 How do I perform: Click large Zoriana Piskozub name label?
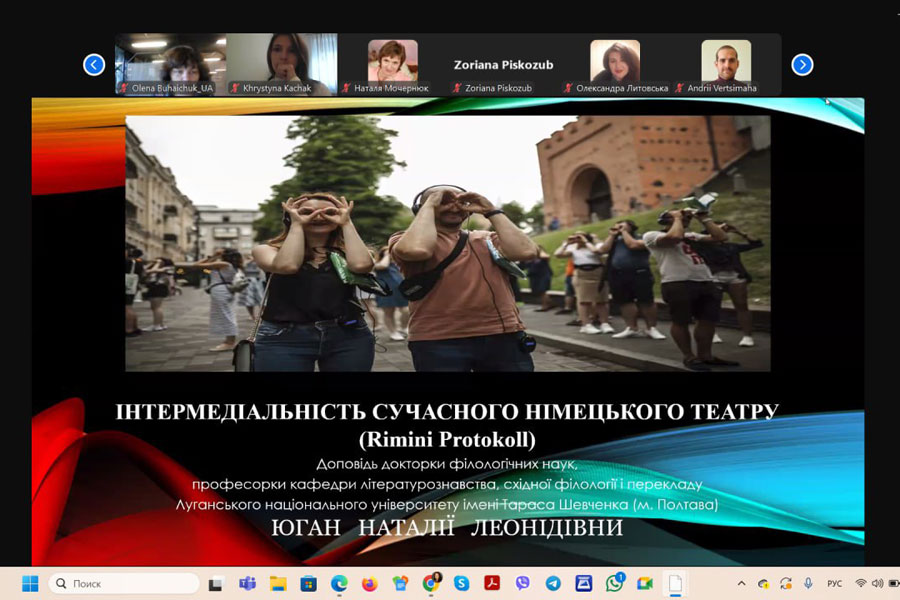tap(504, 65)
